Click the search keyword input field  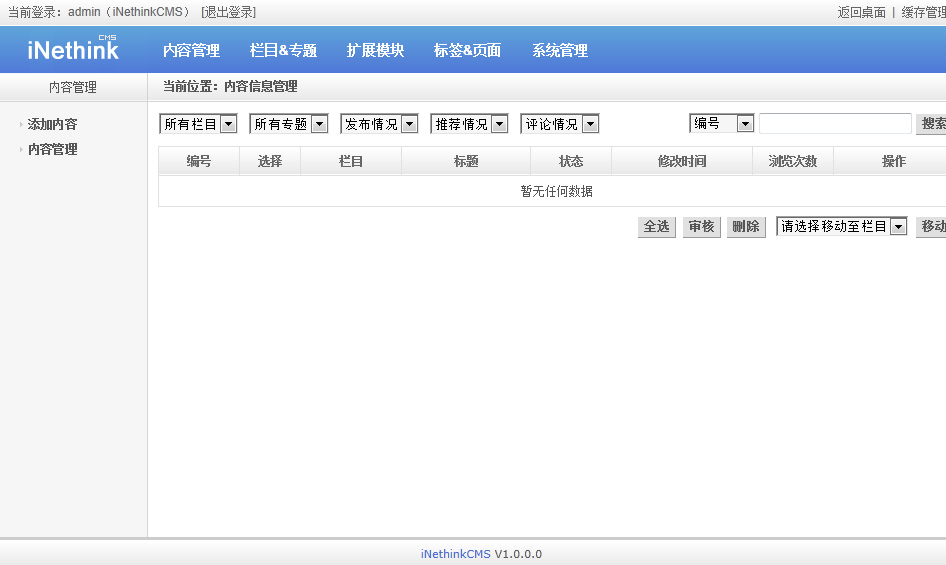click(835, 124)
